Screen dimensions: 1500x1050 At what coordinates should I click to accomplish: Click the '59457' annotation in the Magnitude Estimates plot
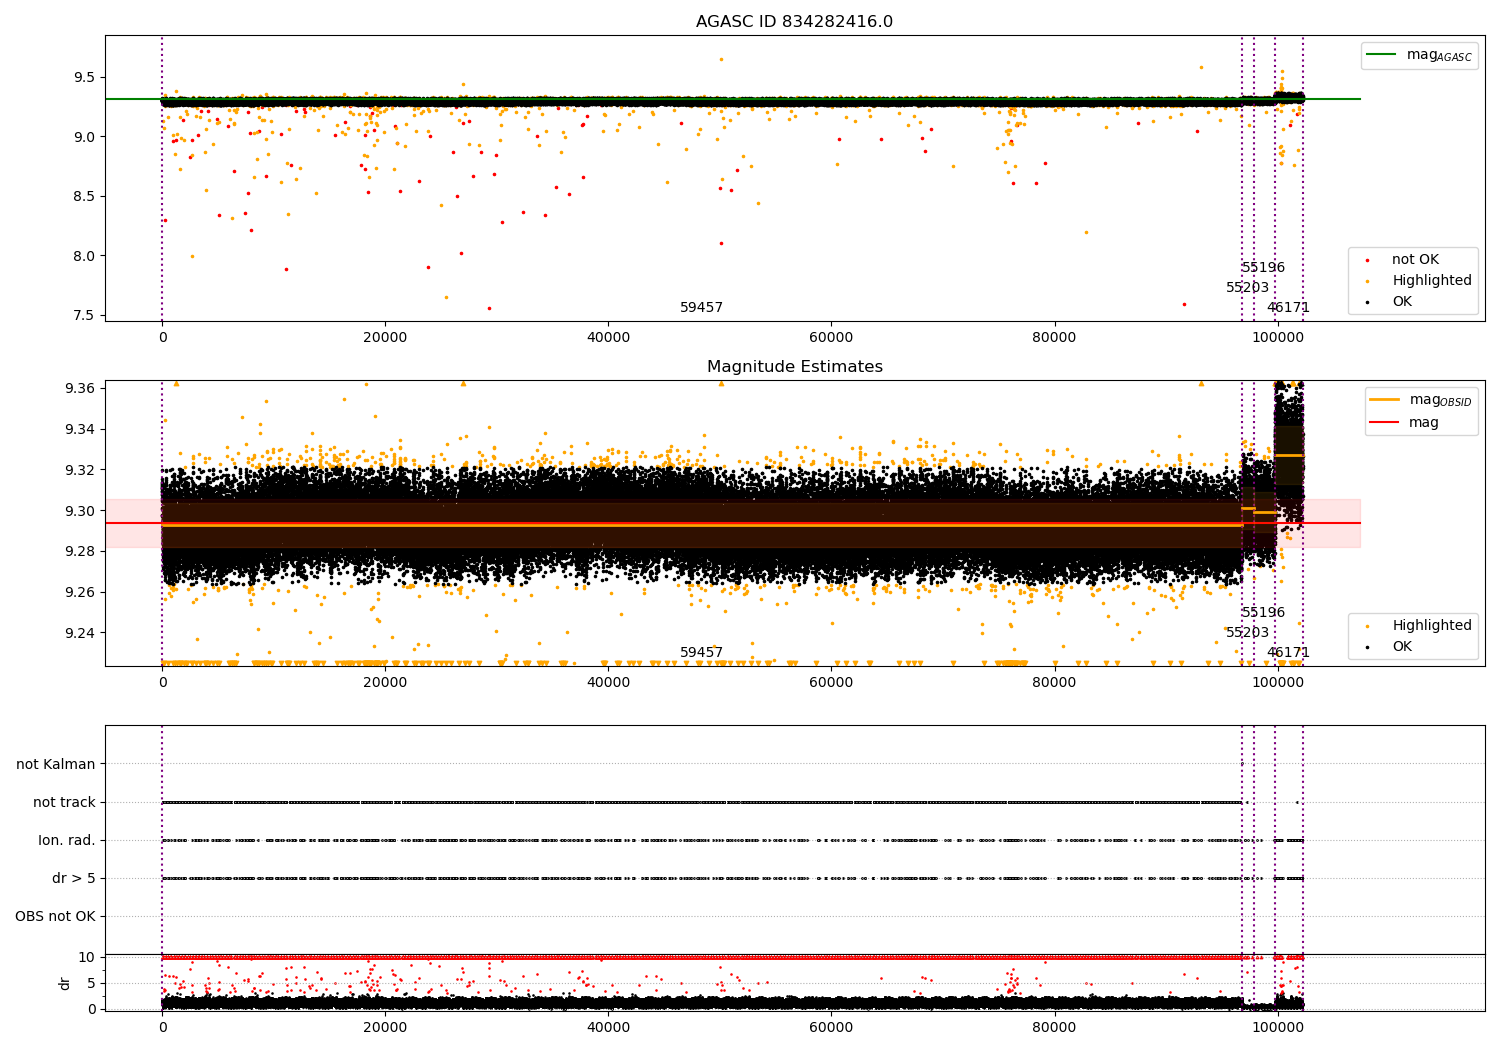(701, 653)
